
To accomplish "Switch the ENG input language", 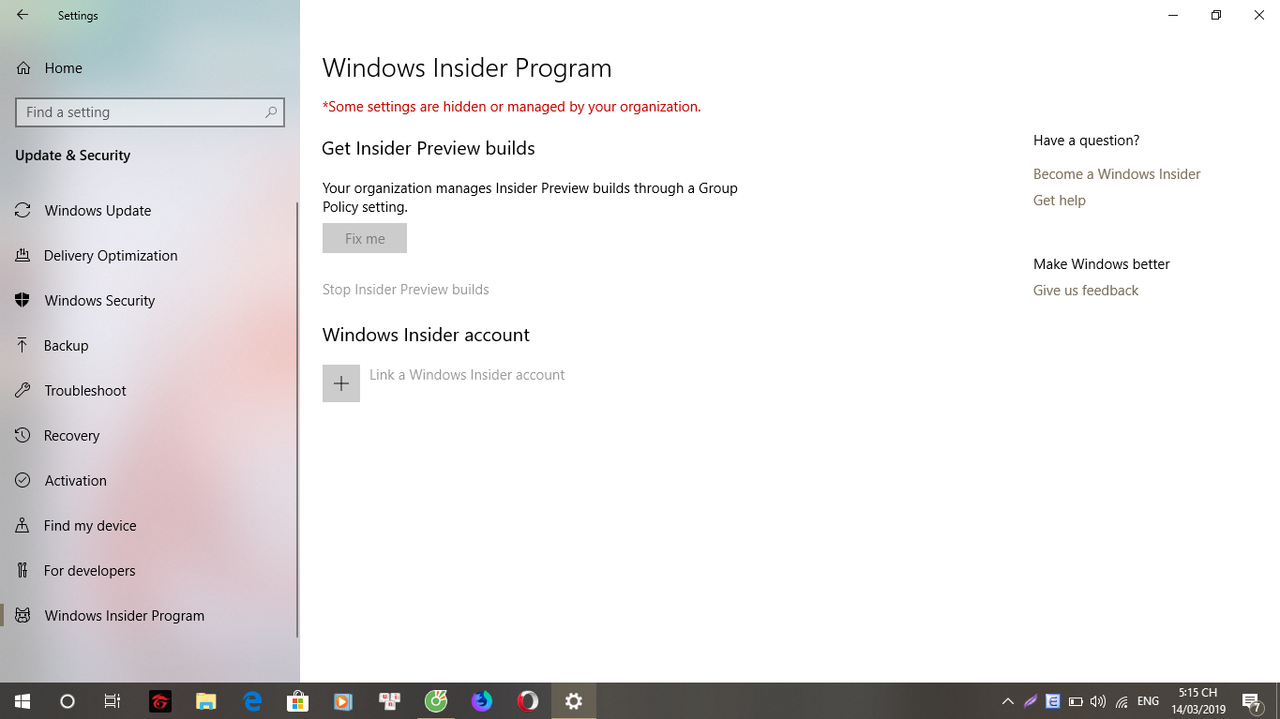I will pyautogui.click(x=1148, y=701).
